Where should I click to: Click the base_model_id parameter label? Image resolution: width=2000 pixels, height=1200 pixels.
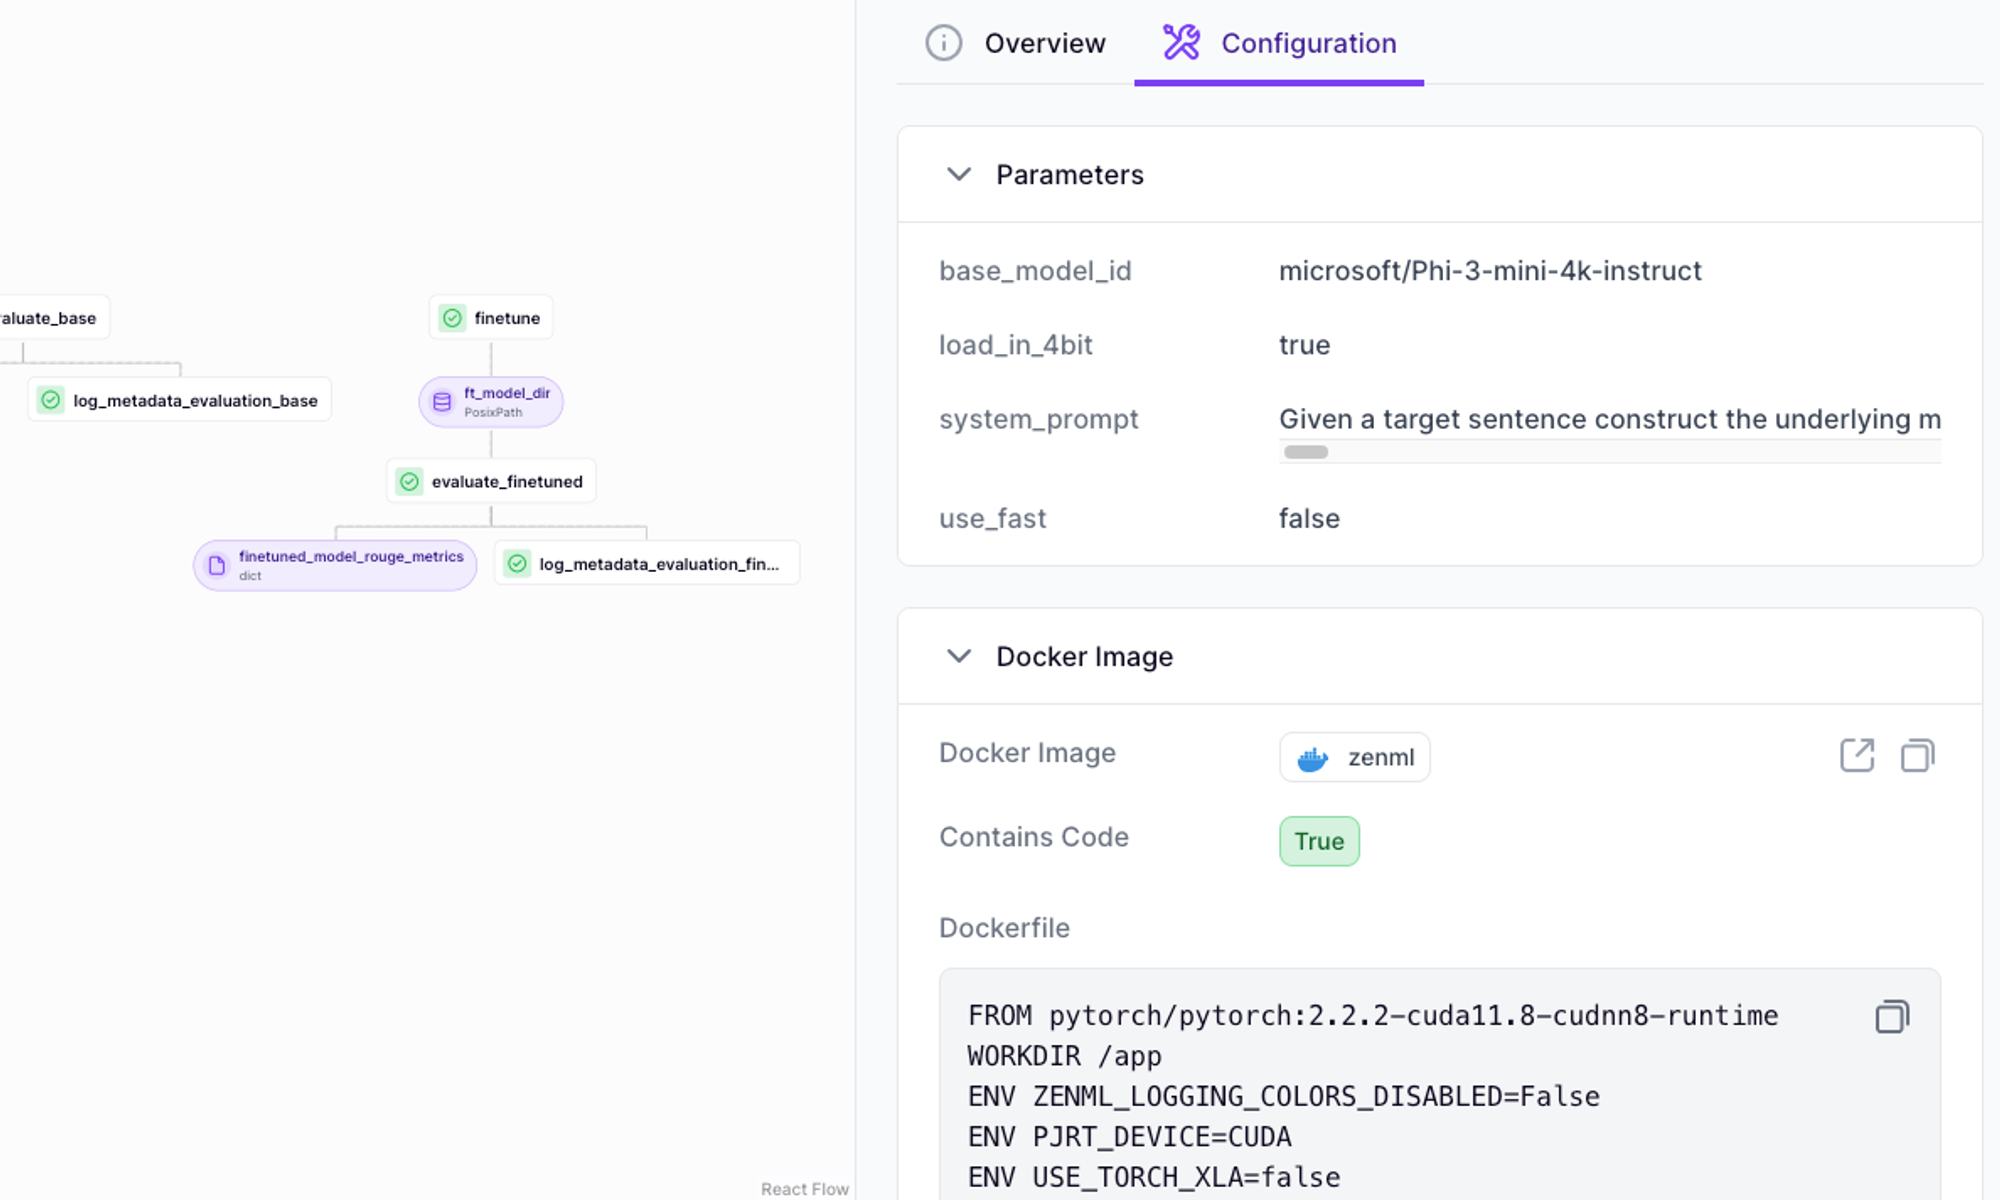pos(1035,271)
